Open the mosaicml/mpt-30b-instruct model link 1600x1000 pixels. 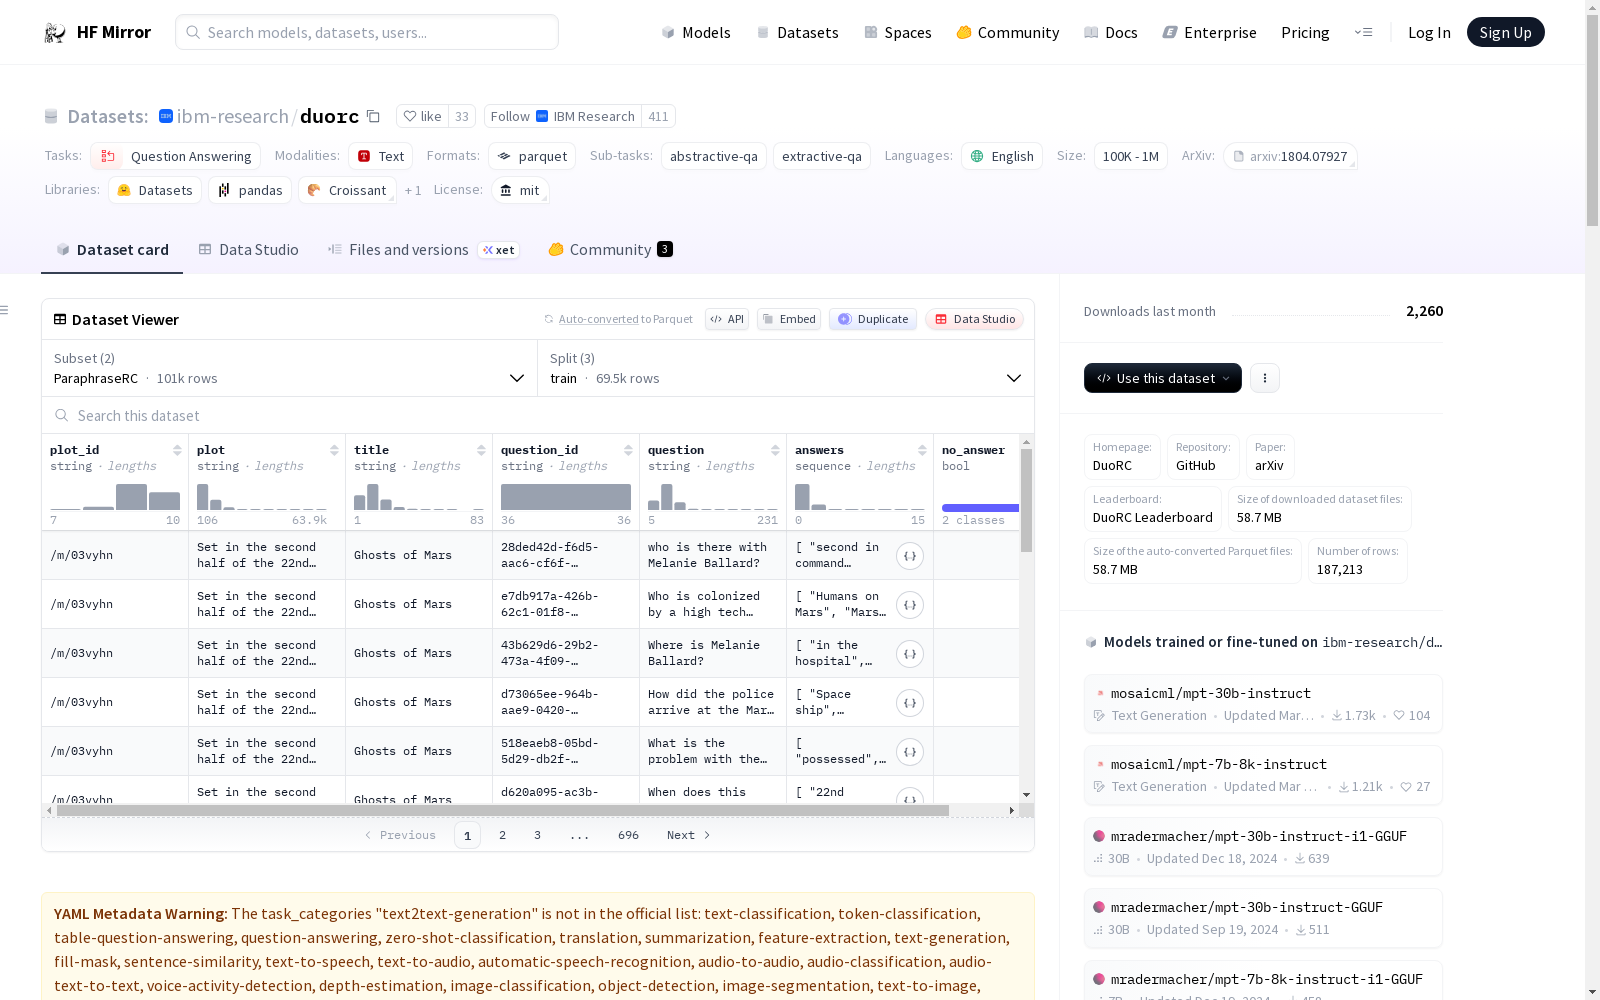[1210, 693]
